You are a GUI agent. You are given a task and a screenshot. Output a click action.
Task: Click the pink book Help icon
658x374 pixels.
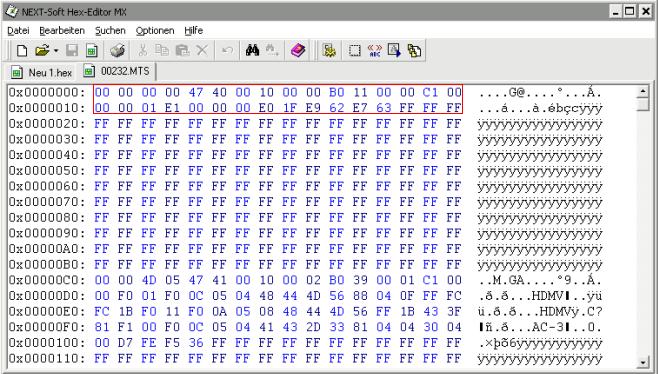point(298,51)
